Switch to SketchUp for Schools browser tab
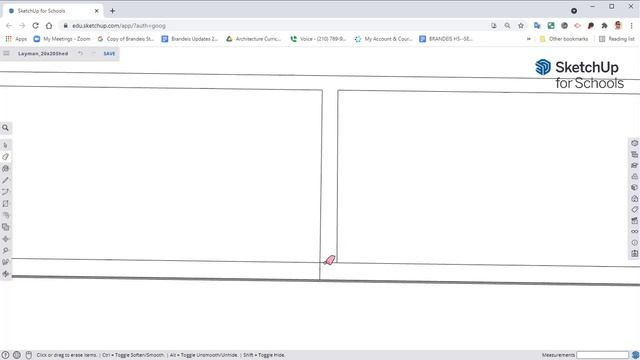This screenshot has width=640, height=360. [x=52, y=11]
